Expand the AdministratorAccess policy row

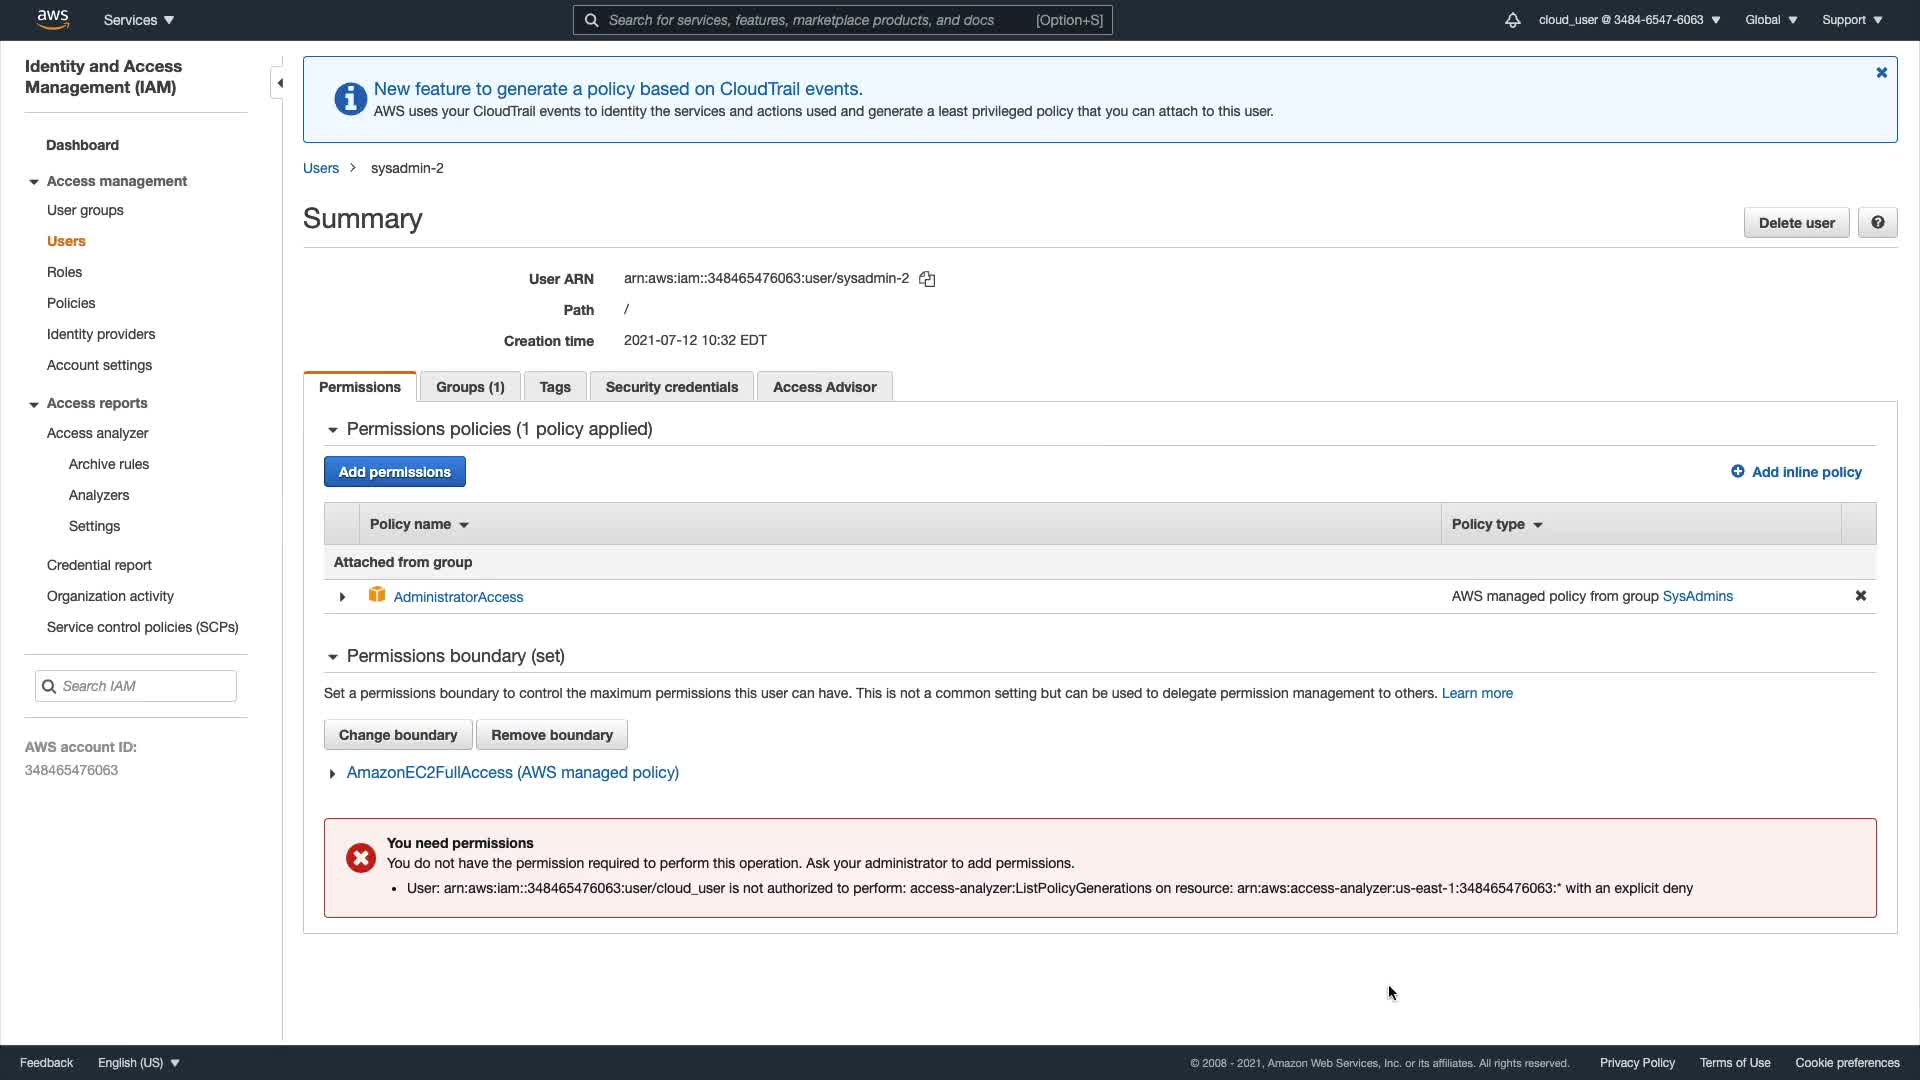point(342,597)
